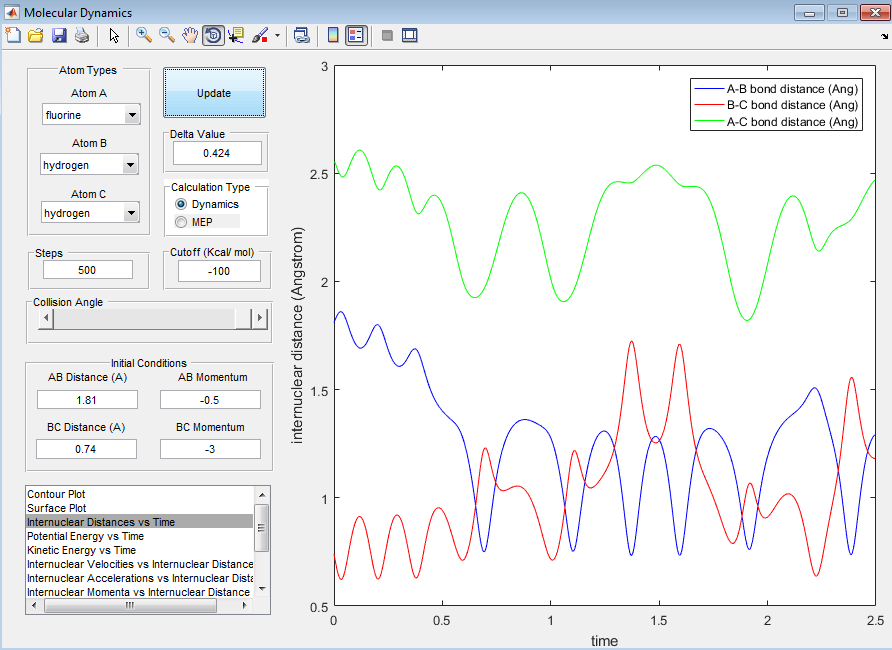
Task: Select the Dynamics calculation type
Action: [181, 204]
